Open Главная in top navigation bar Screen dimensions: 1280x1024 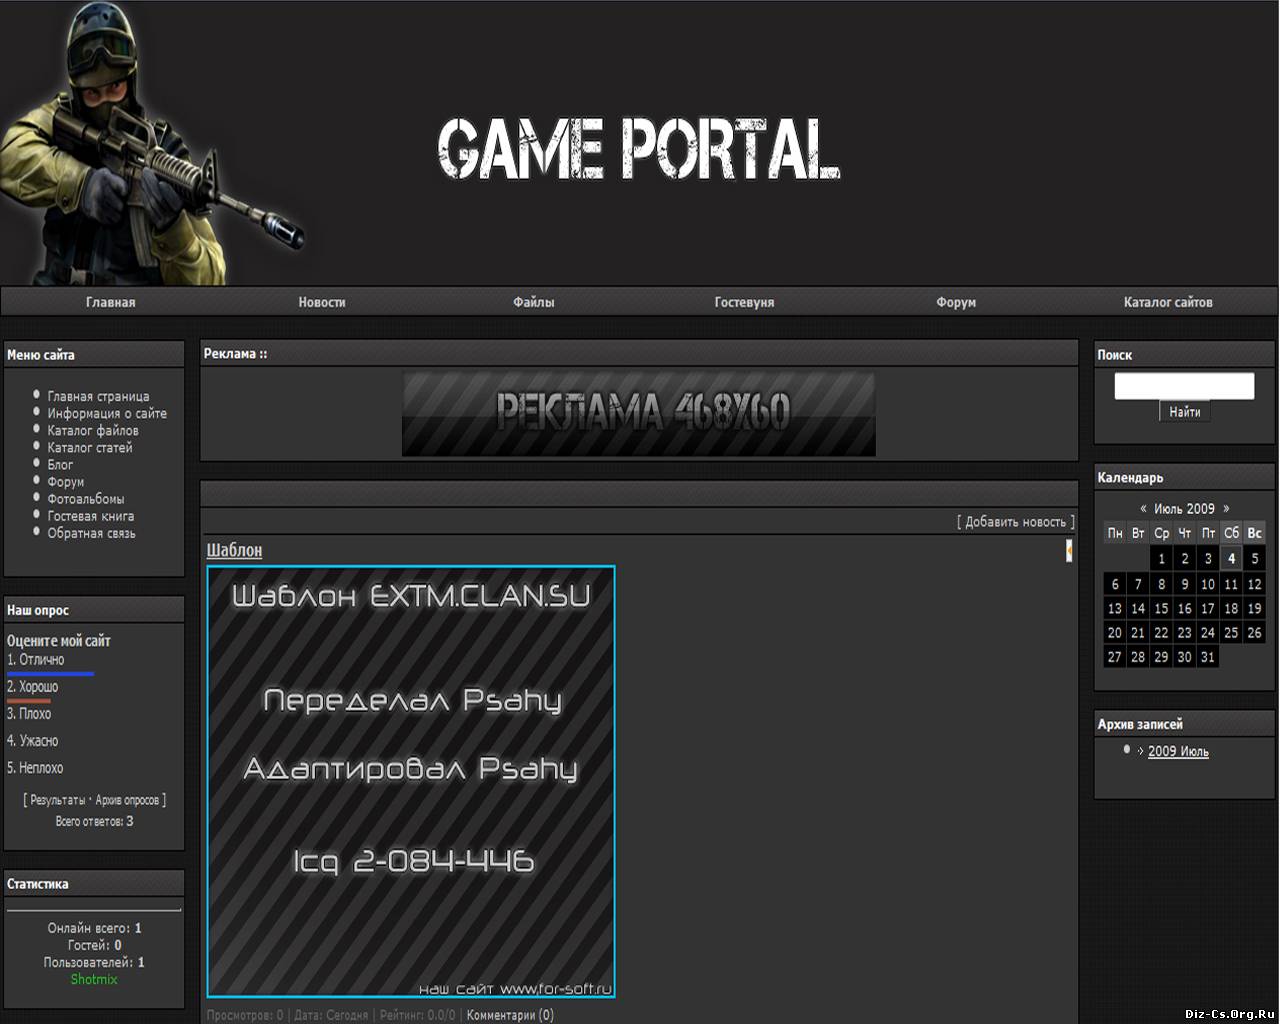pos(110,302)
